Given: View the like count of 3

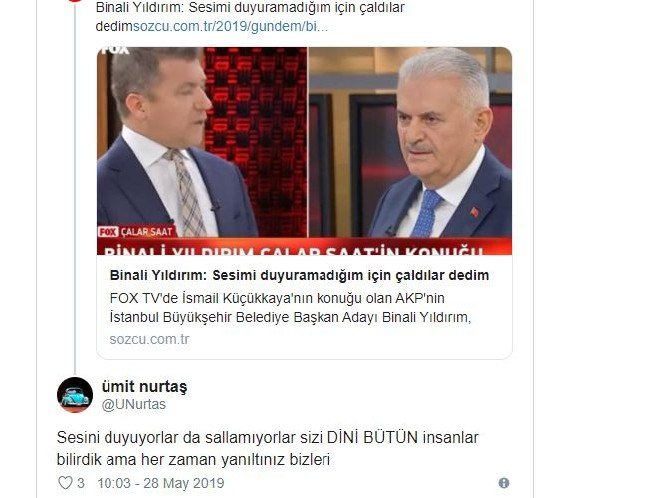Looking at the screenshot, I should 81,483.
